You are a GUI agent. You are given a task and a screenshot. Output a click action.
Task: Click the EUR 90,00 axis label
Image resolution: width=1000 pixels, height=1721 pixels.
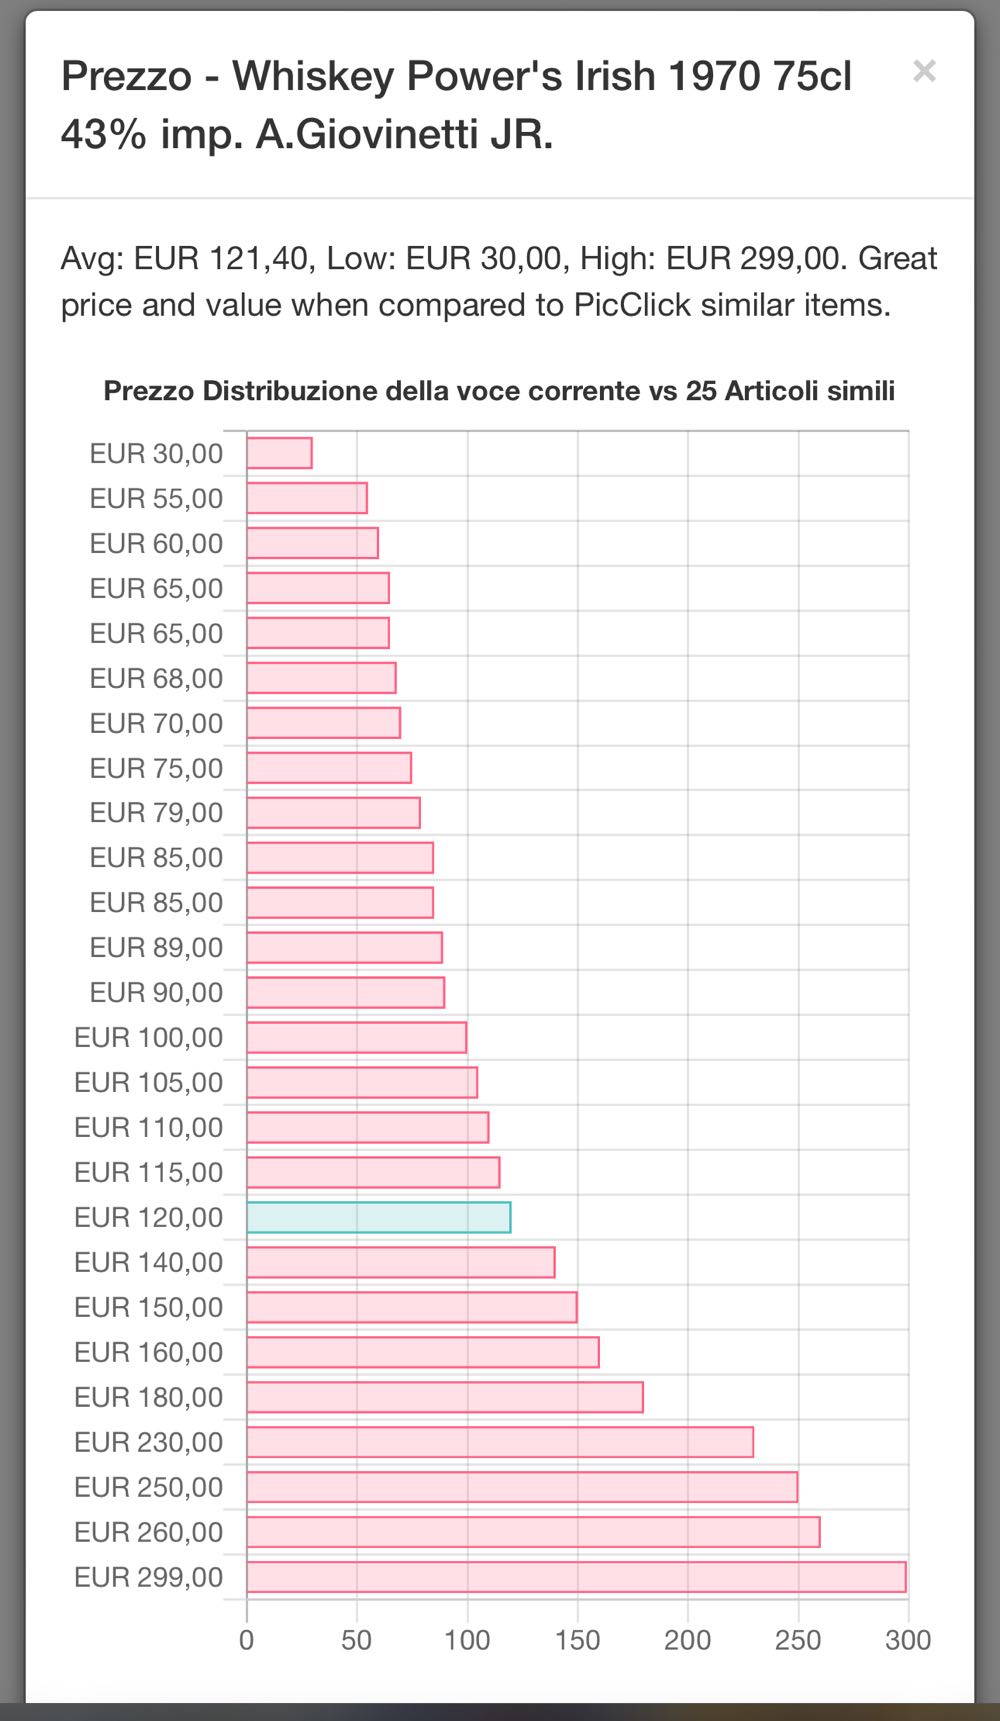(x=156, y=992)
